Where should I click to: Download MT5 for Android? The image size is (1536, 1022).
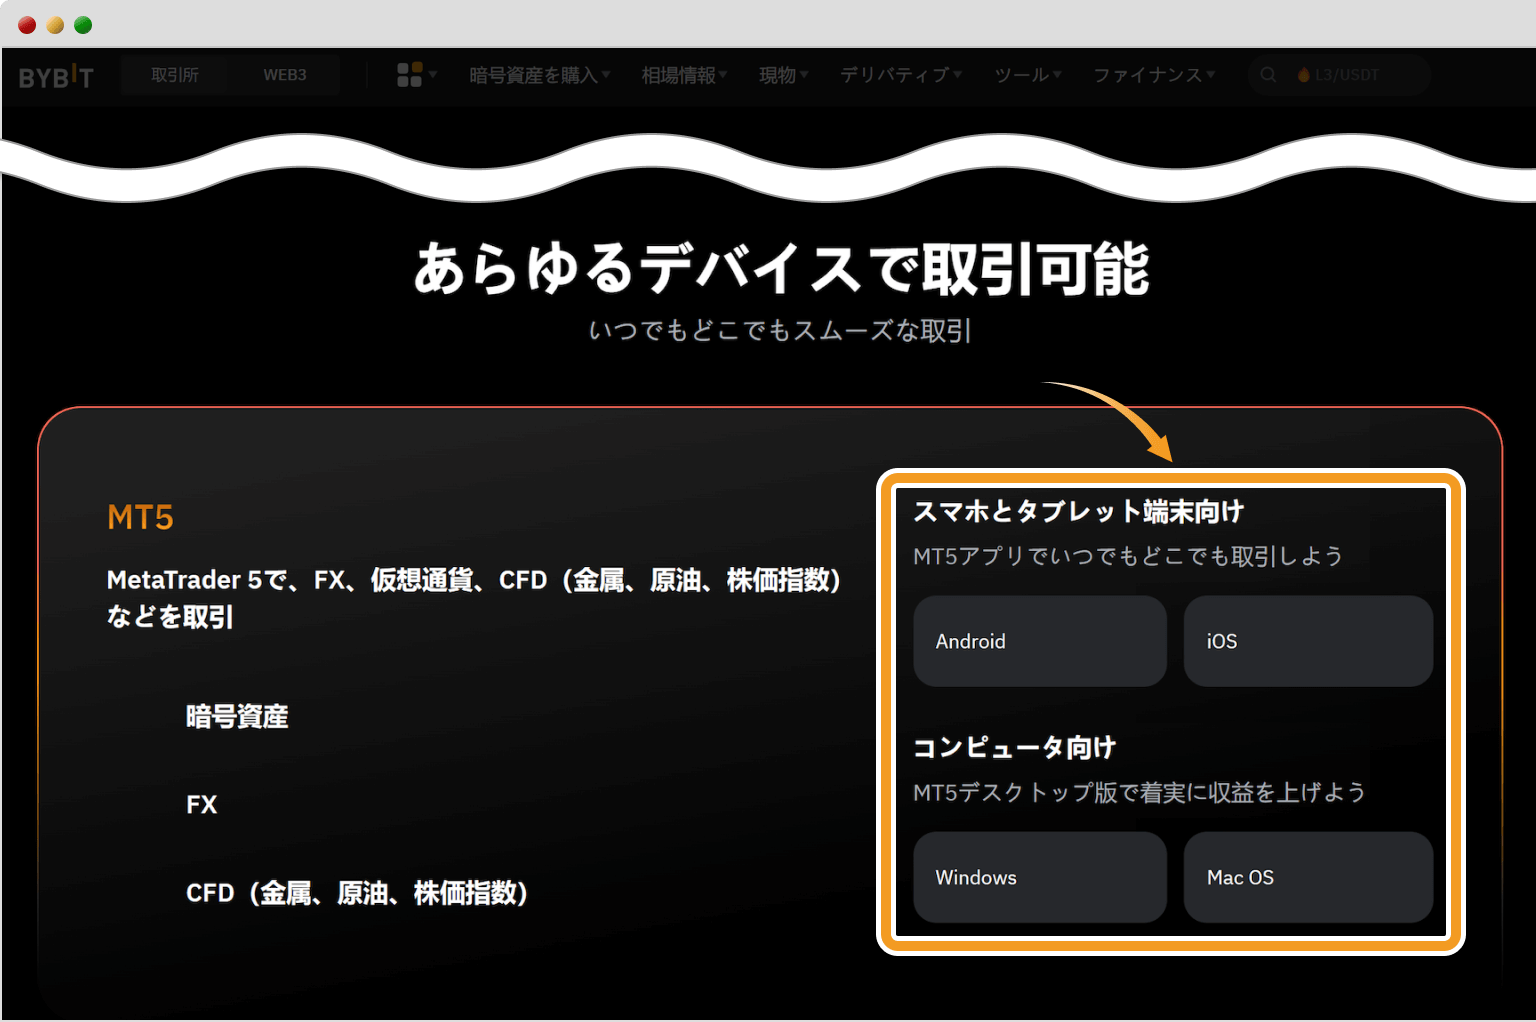(1040, 641)
